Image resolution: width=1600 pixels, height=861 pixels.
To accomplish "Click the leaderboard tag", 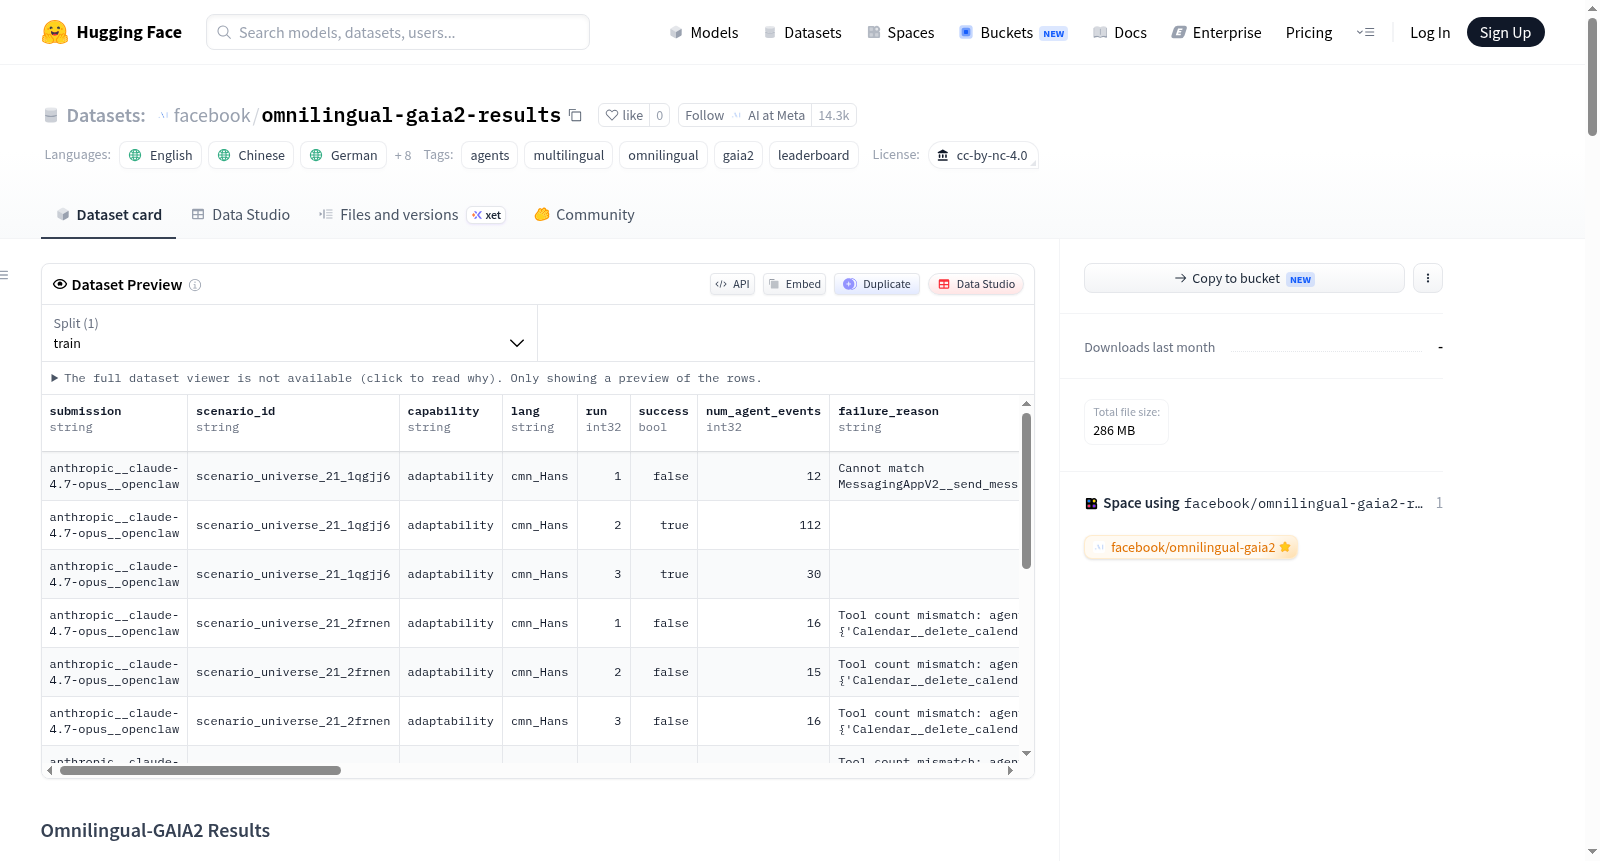I will 813,155.
